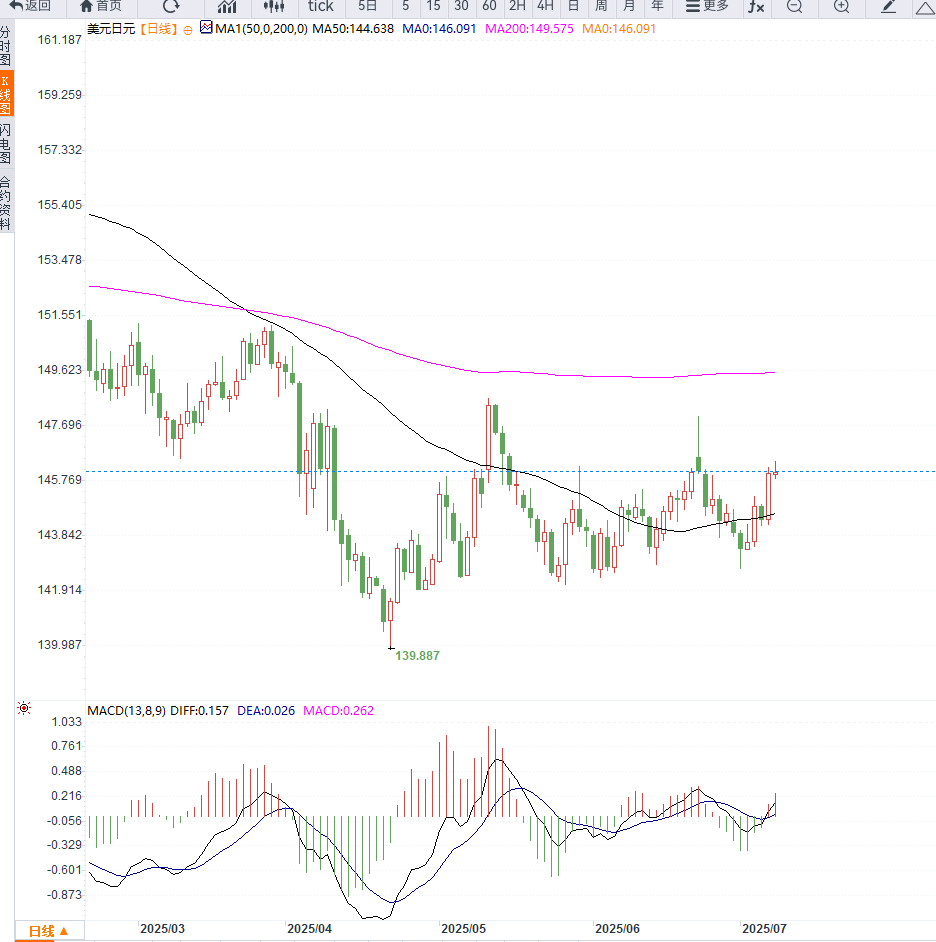Select the 2H timeframe
Screen dimensions: 936x942
(x=517, y=6)
